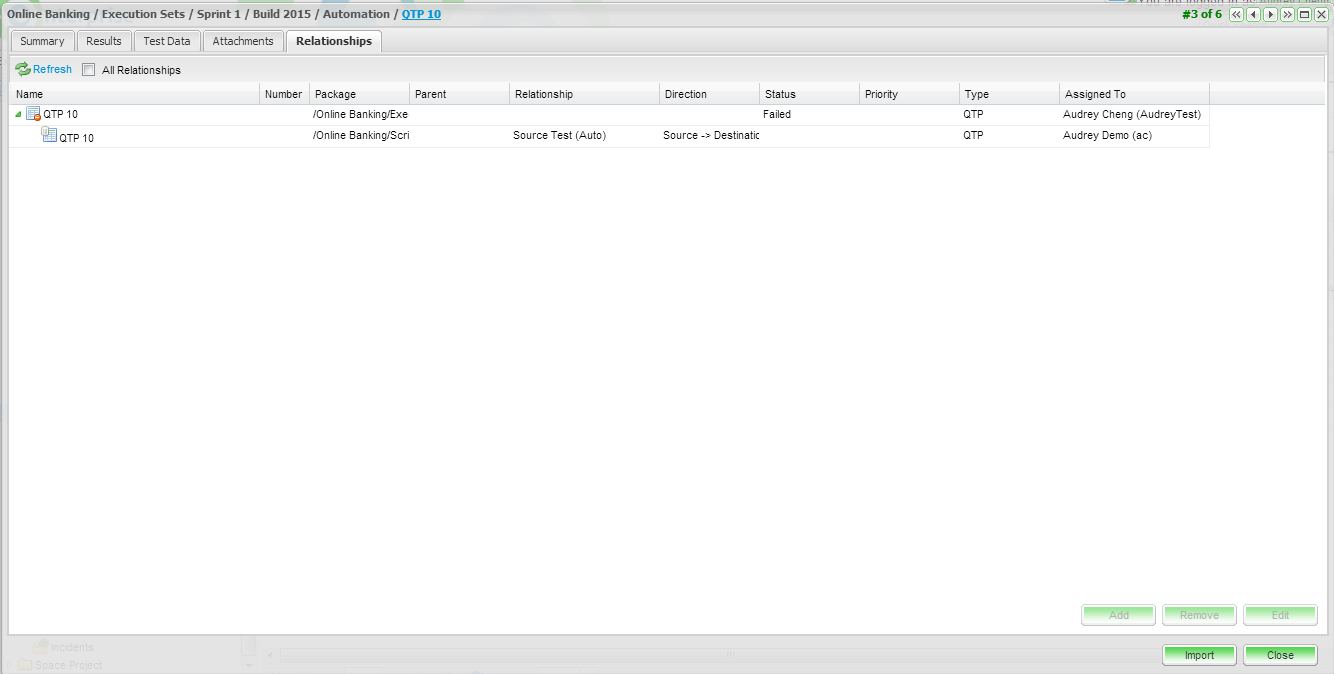Switch to the Summary tab
Image resolution: width=1334 pixels, height=674 pixels.
tap(42, 41)
